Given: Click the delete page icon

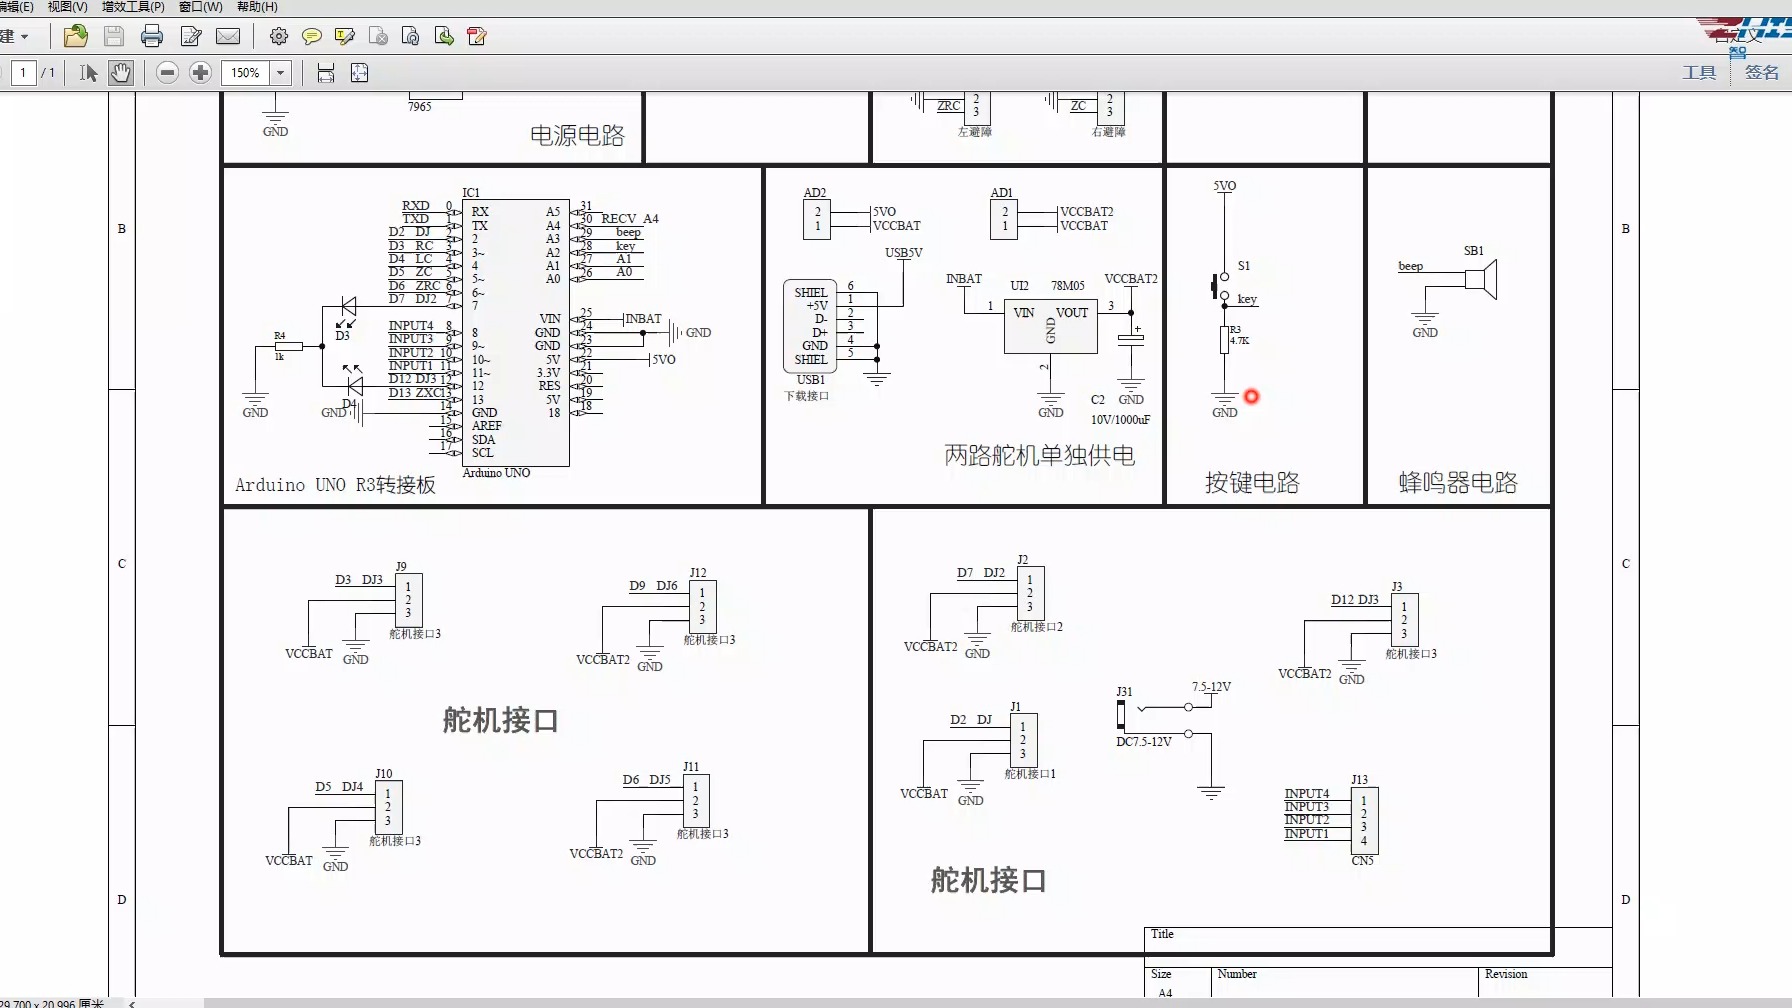Looking at the screenshot, I should point(378,37).
